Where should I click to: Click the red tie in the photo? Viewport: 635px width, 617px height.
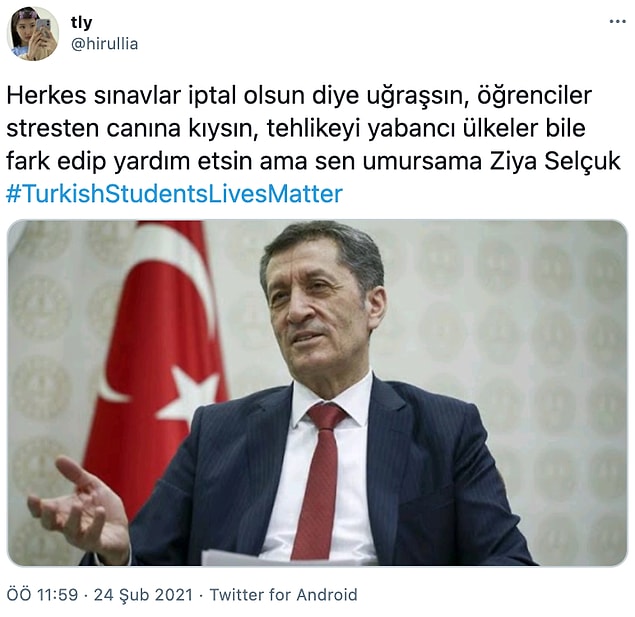pyautogui.click(x=320, y=482)
